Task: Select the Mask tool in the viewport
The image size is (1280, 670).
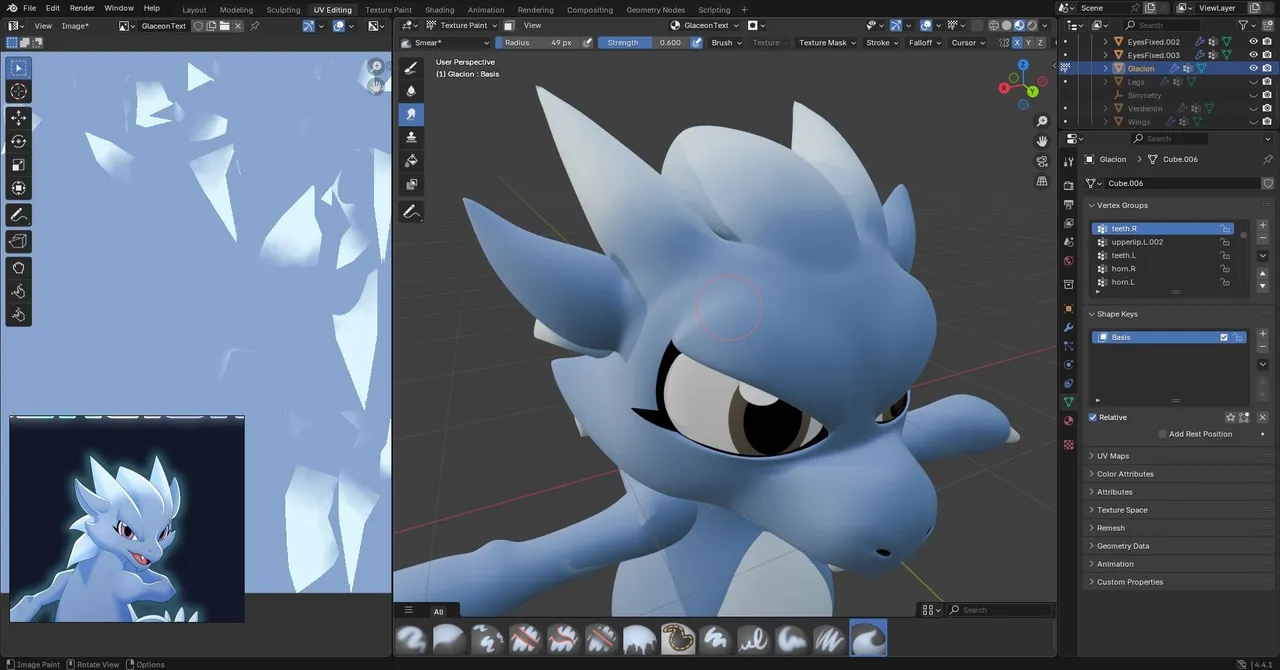Action: point(411,185)
